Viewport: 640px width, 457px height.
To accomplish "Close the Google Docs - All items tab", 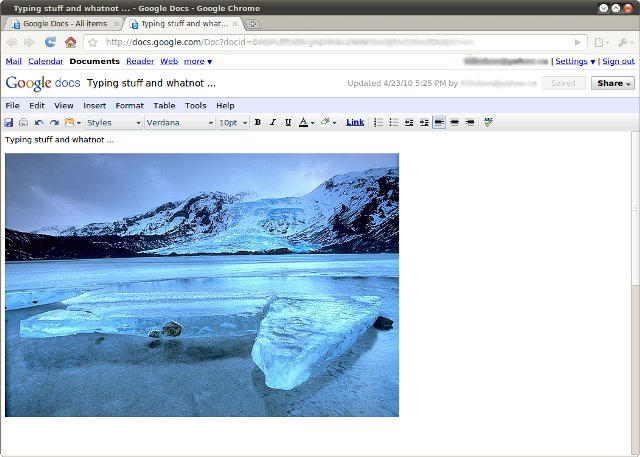I will 116,24.
